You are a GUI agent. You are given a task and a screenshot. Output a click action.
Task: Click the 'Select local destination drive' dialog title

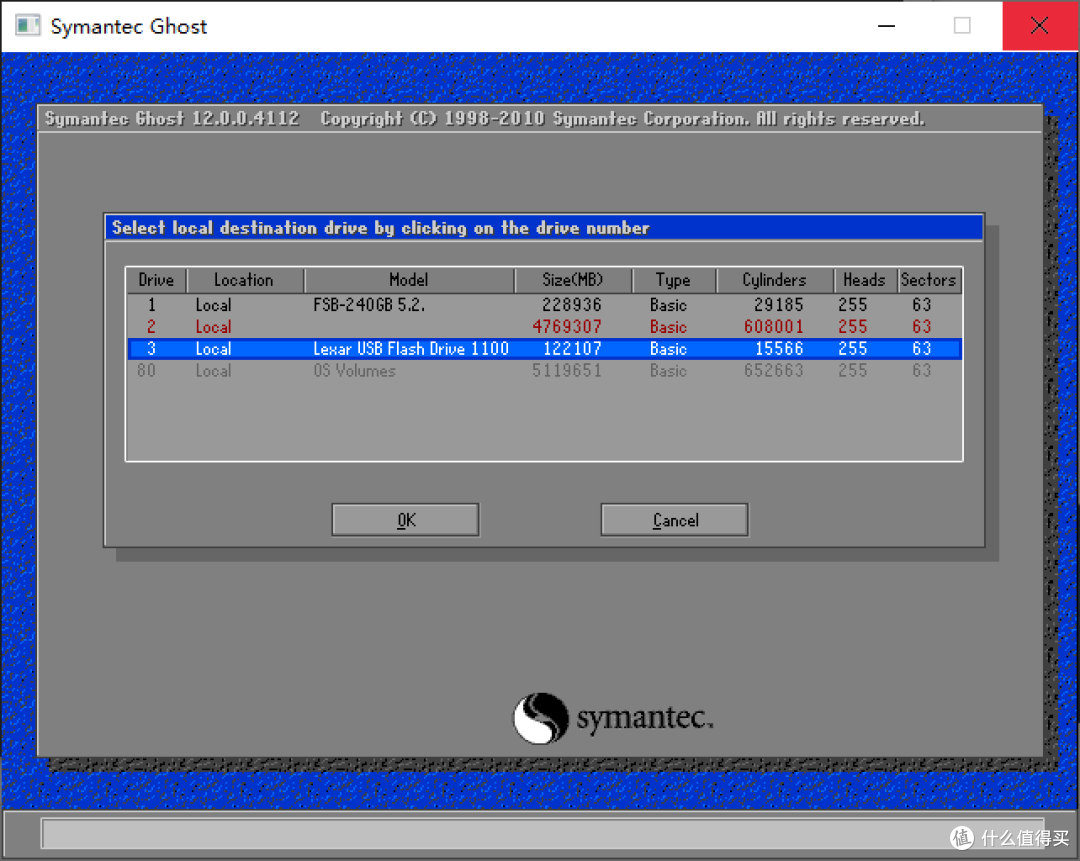(380, 228)
